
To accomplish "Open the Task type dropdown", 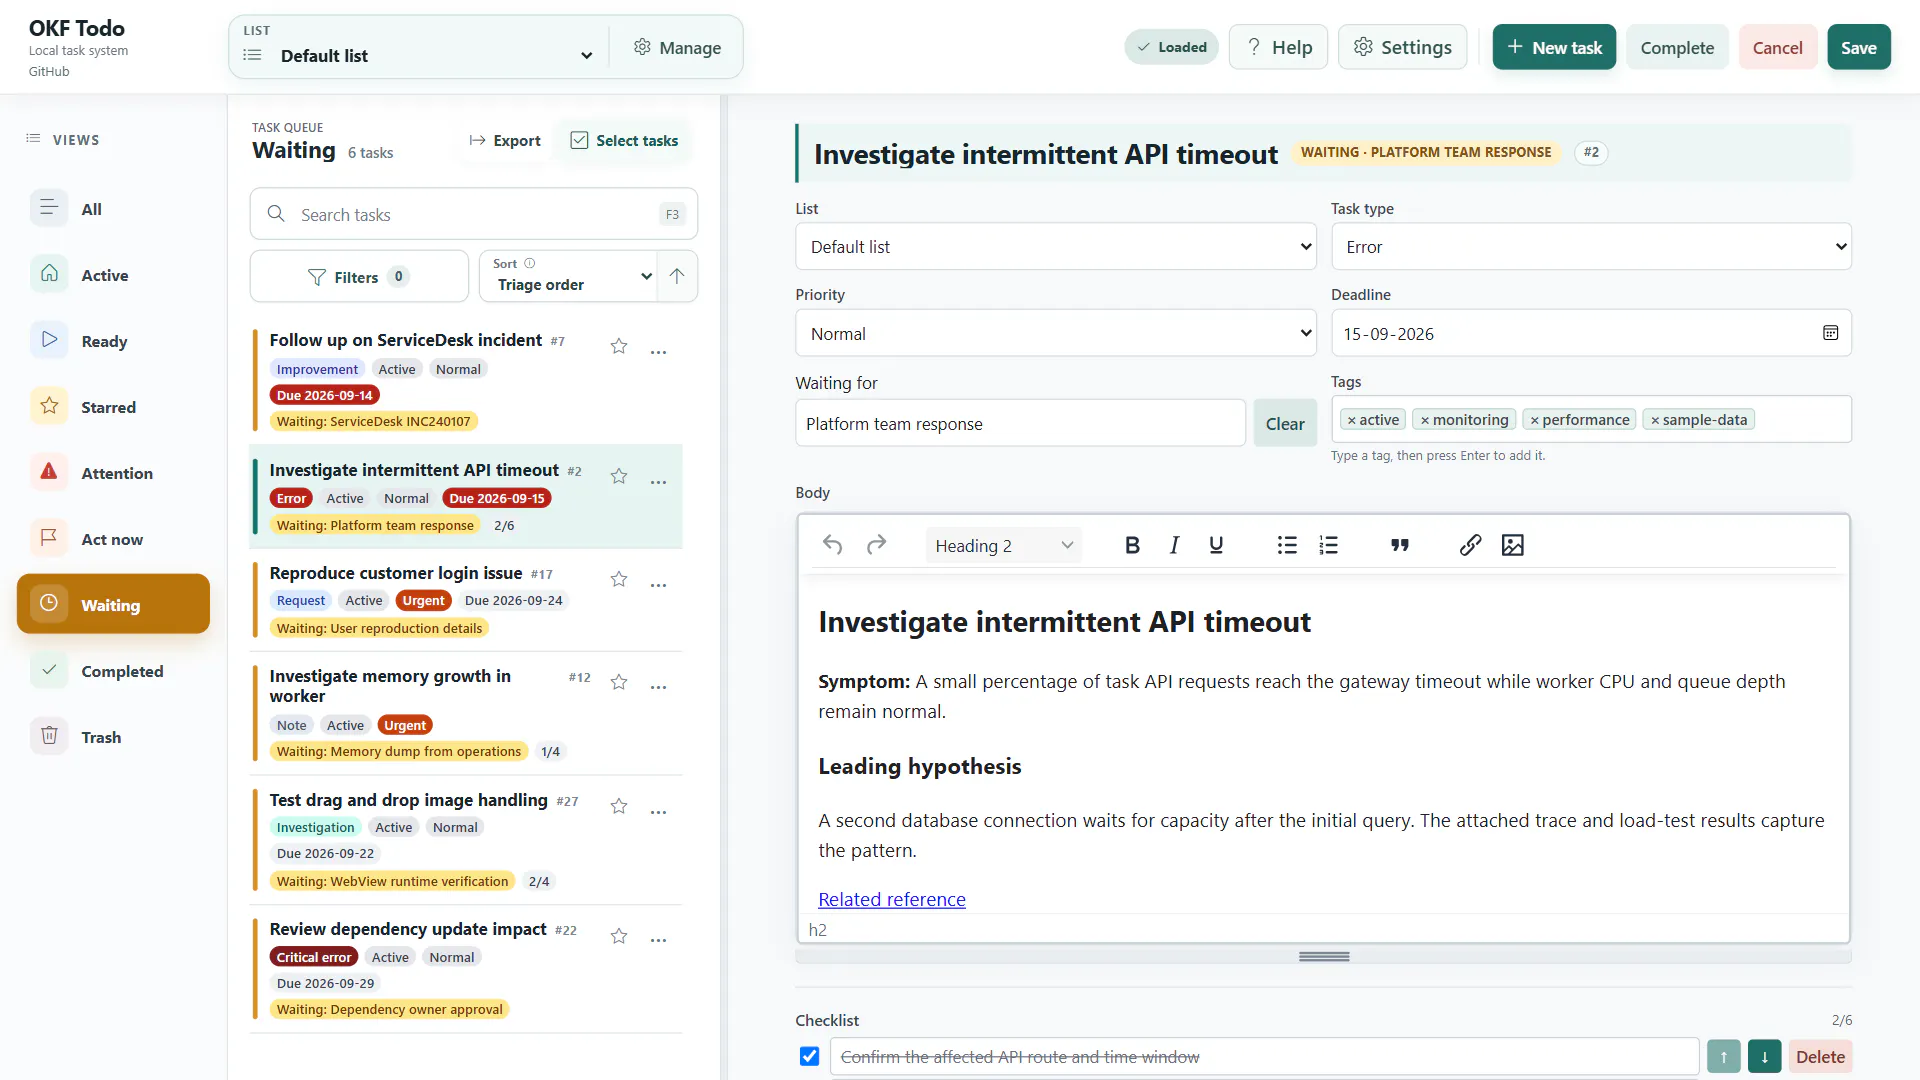I will coord(1591,247).
